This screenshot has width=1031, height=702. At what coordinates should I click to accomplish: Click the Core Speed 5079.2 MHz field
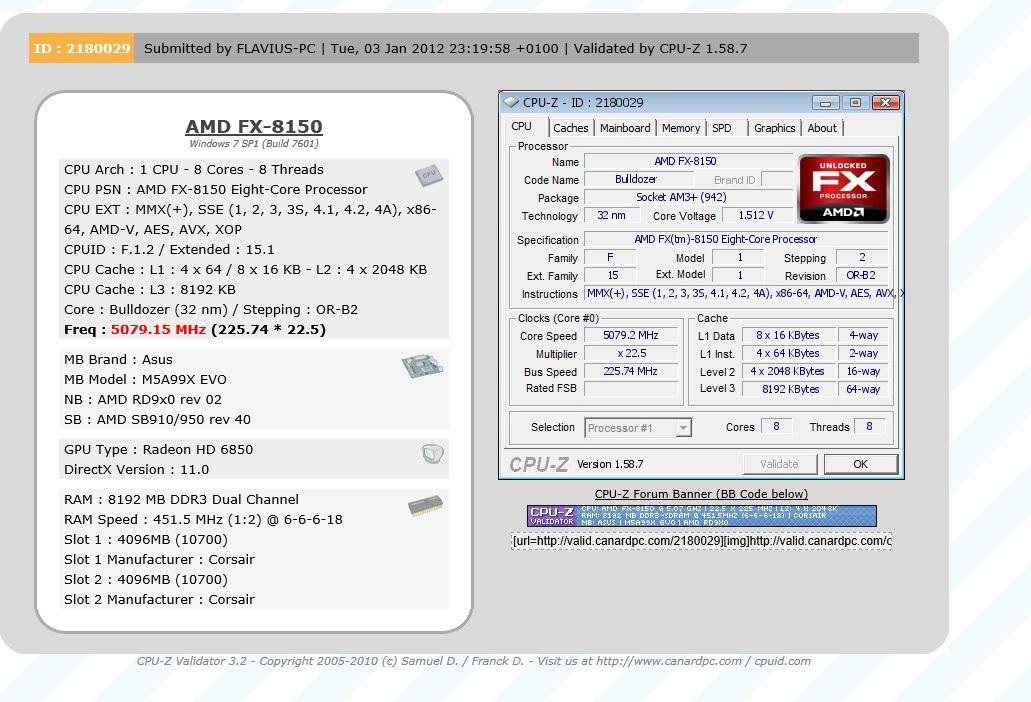point(631,335)
